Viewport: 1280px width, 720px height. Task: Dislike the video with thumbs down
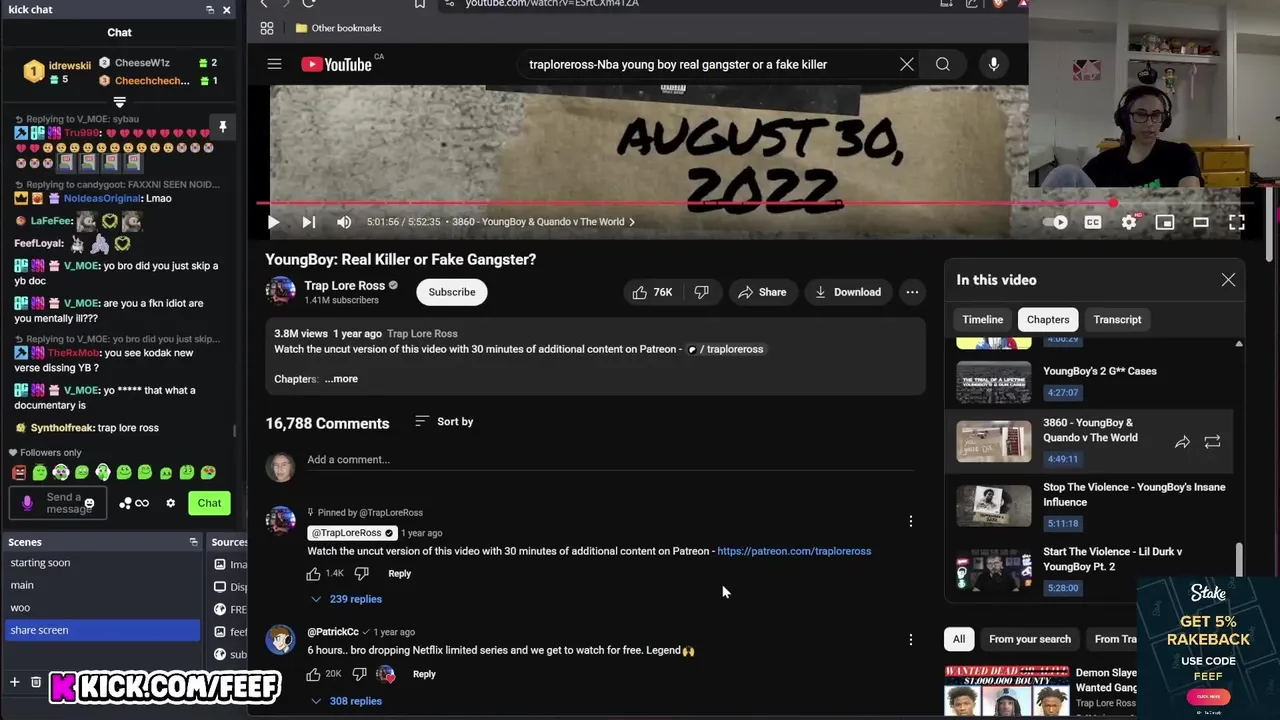(702, 292)
